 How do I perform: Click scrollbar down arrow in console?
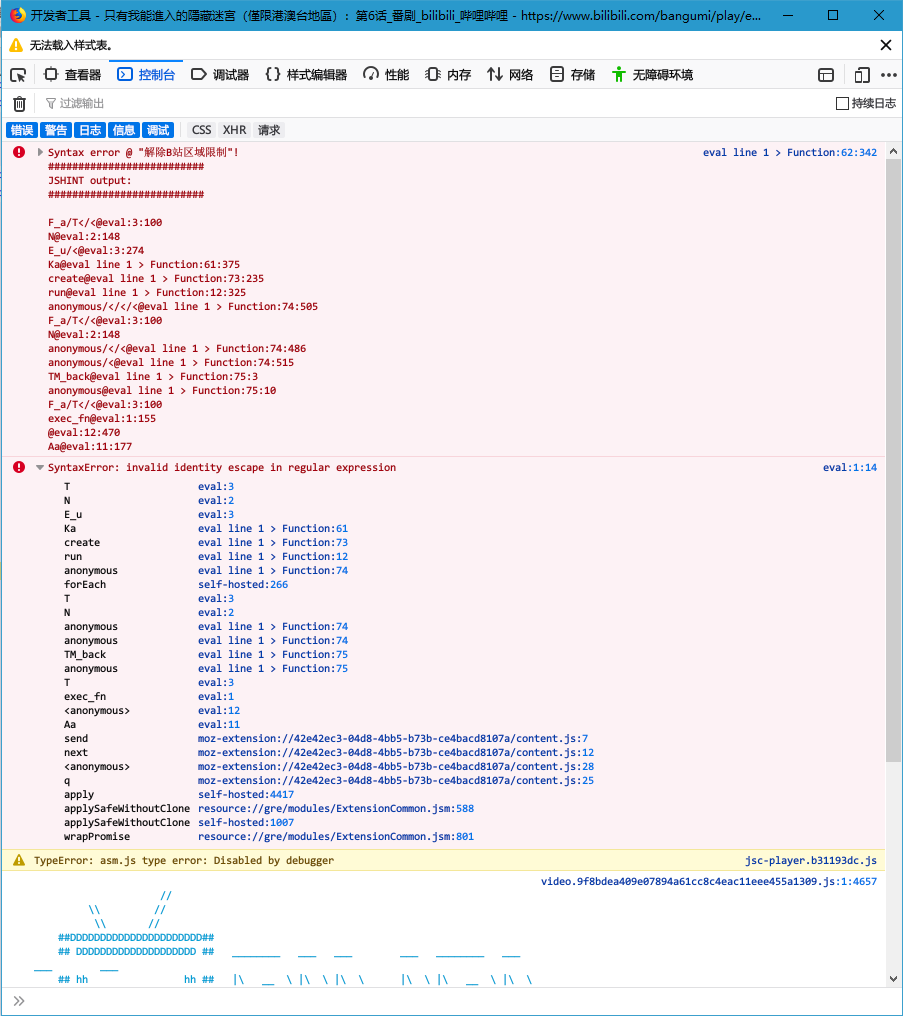(893, 978)
